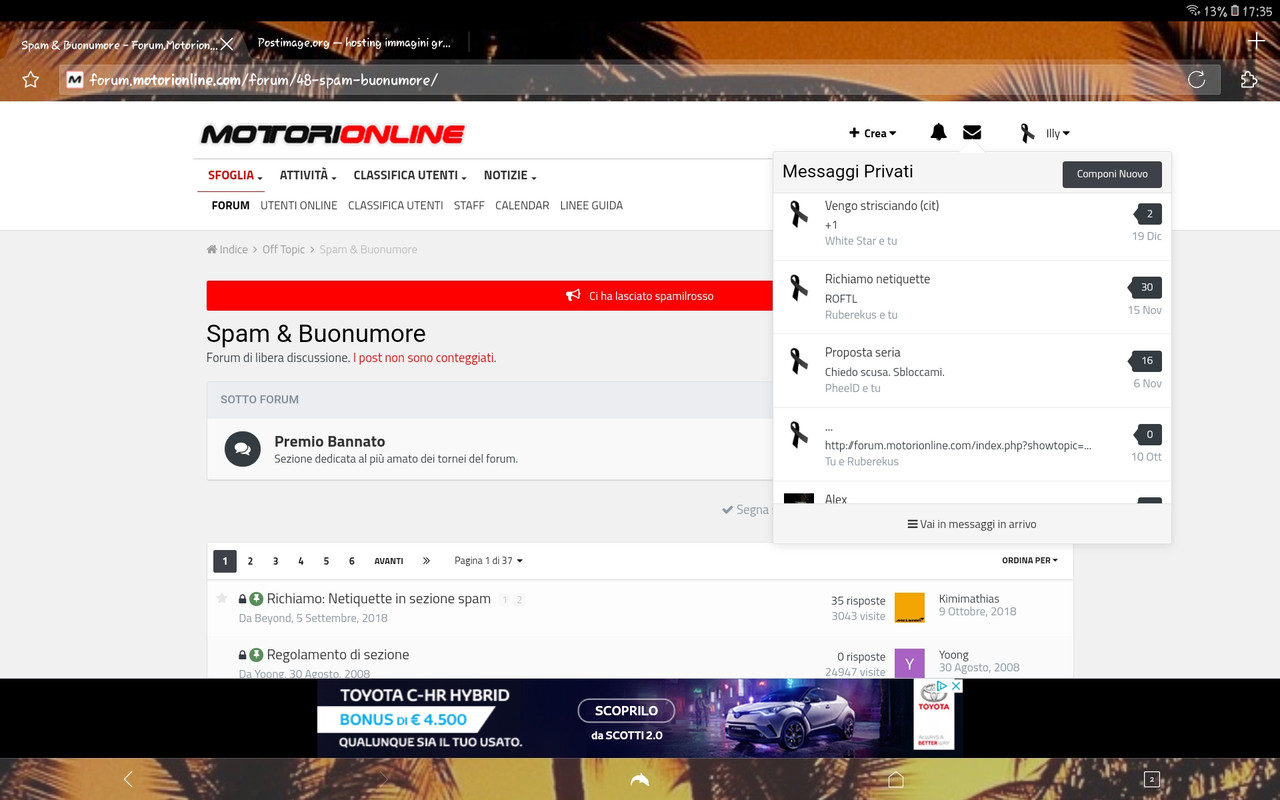Jump to last page double-arrow icon

pos(426,561)
